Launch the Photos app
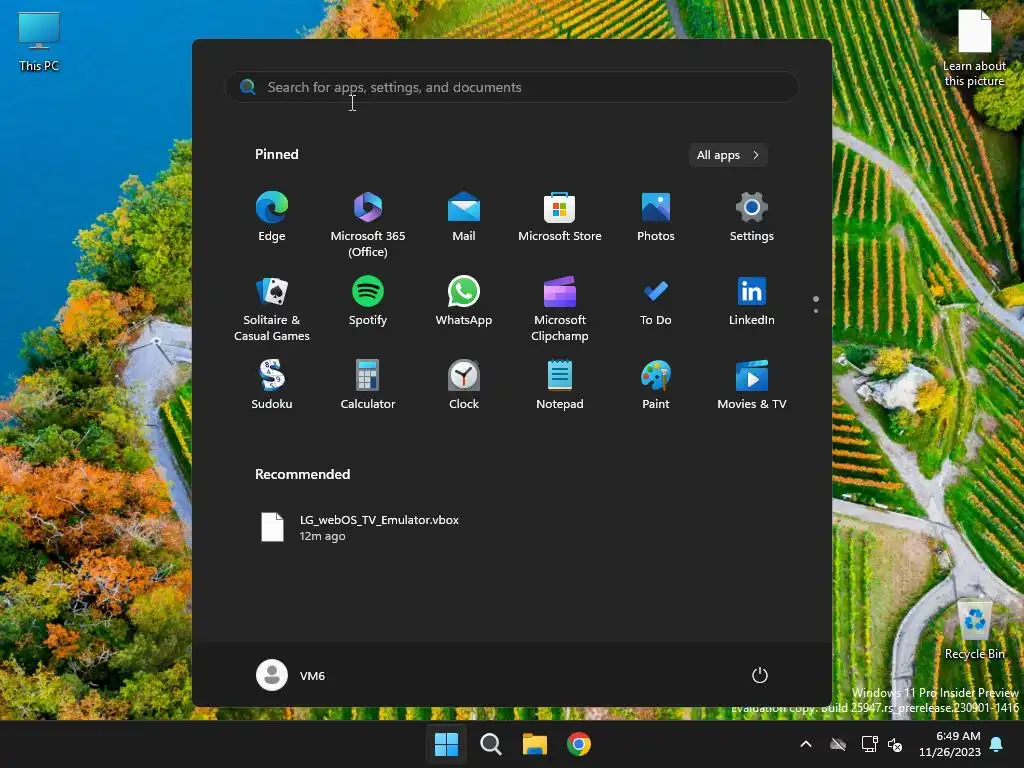This screenshot has width=1024, height=768. point(656,217)
